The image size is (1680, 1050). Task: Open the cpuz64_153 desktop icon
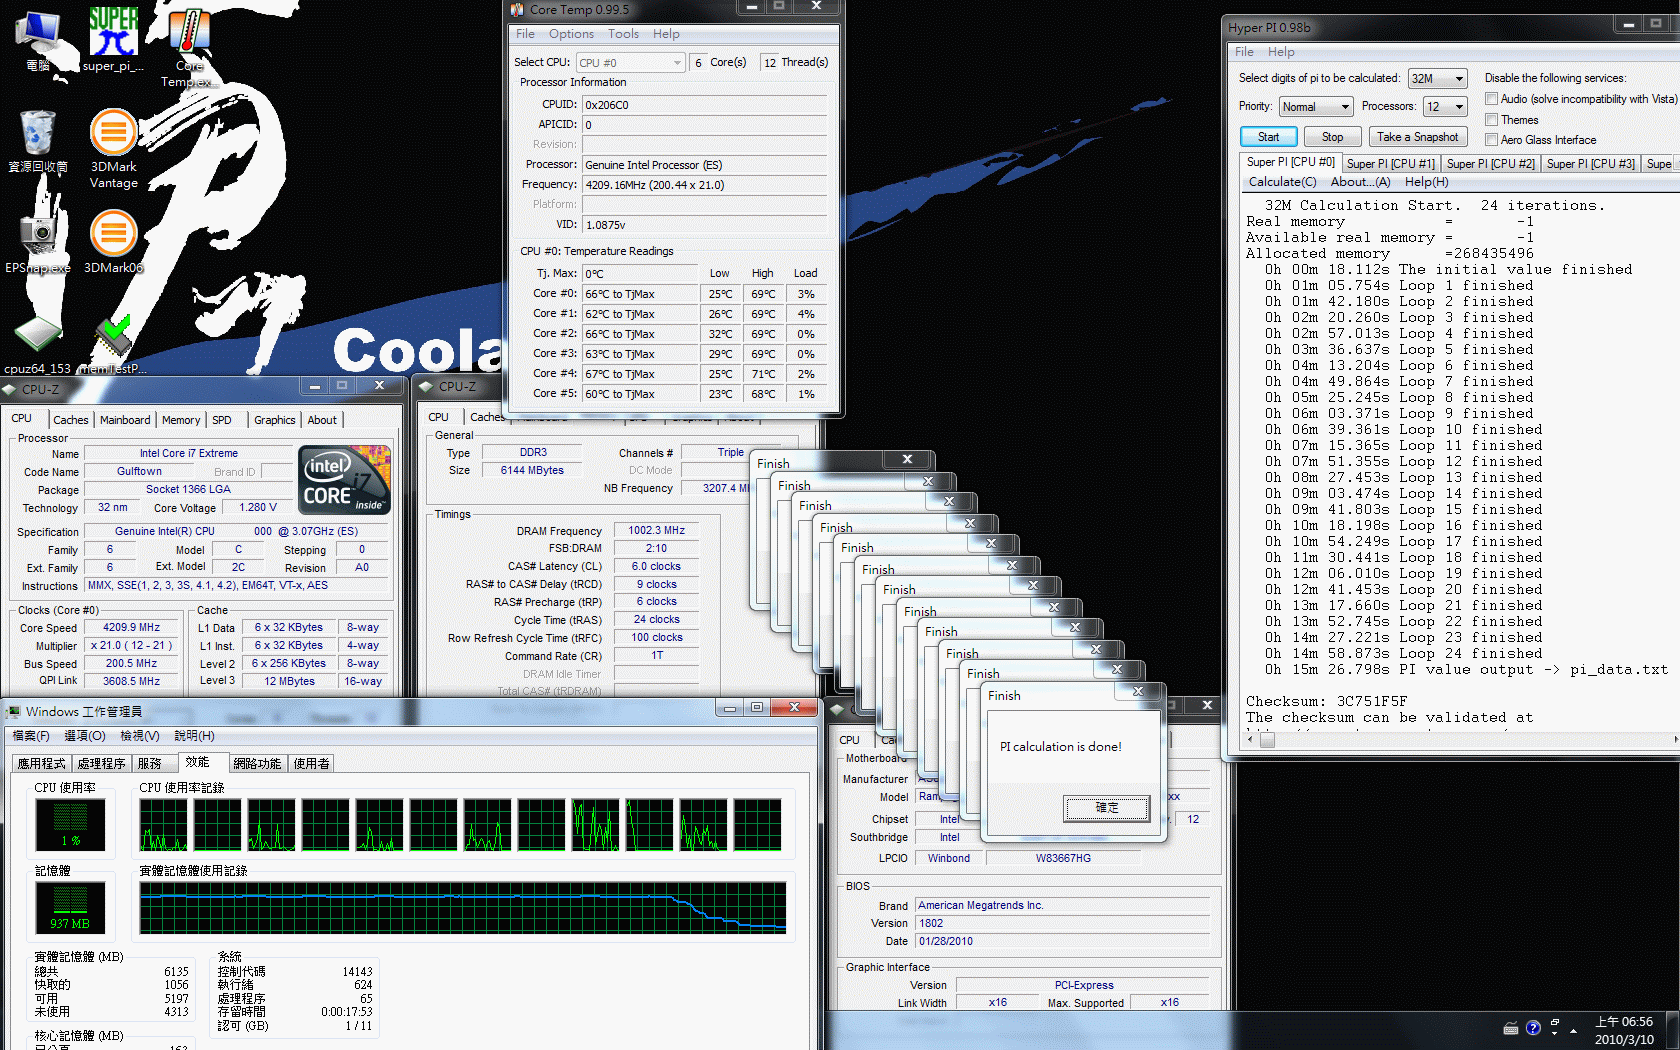click(x=38, y=345)
